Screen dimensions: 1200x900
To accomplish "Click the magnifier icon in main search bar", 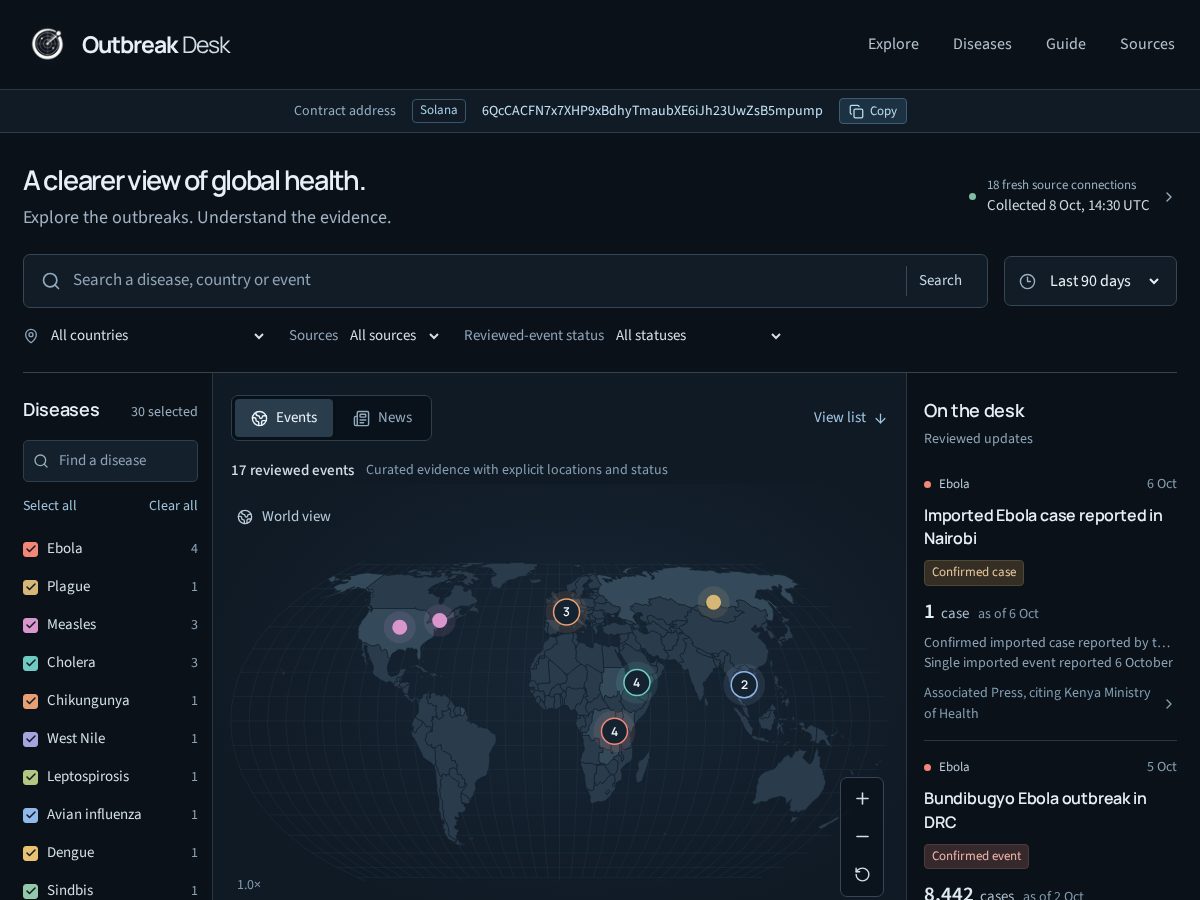I will click(x=51, y=281).
